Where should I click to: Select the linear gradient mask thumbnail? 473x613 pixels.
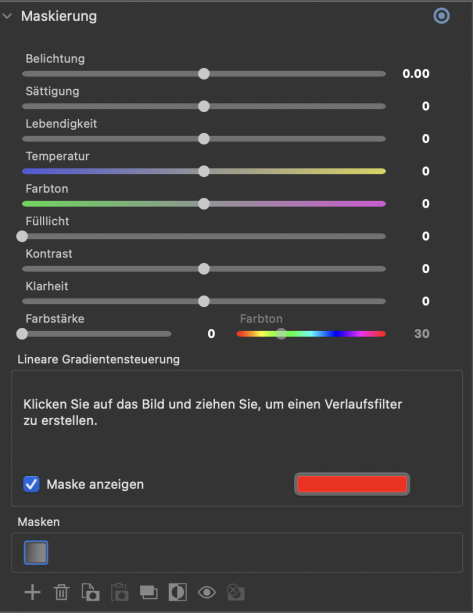pyautogui.click(x=36, y=552)
